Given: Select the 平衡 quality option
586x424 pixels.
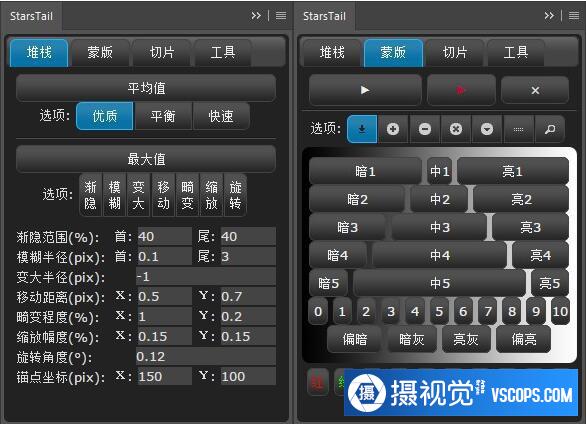Looking at the screenshot, I should tap(163, 116).
